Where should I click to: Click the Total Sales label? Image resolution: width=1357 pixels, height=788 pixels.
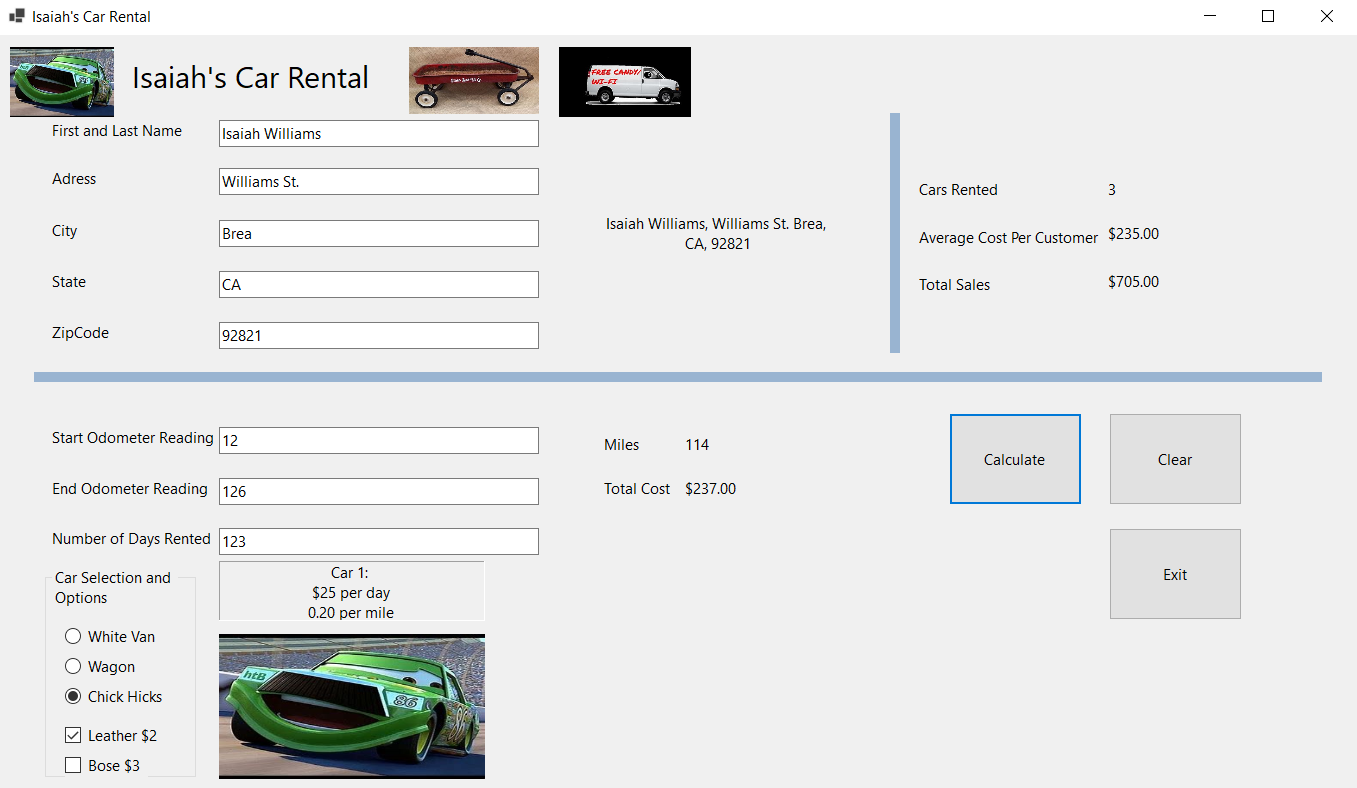click(x=955, y=285)
